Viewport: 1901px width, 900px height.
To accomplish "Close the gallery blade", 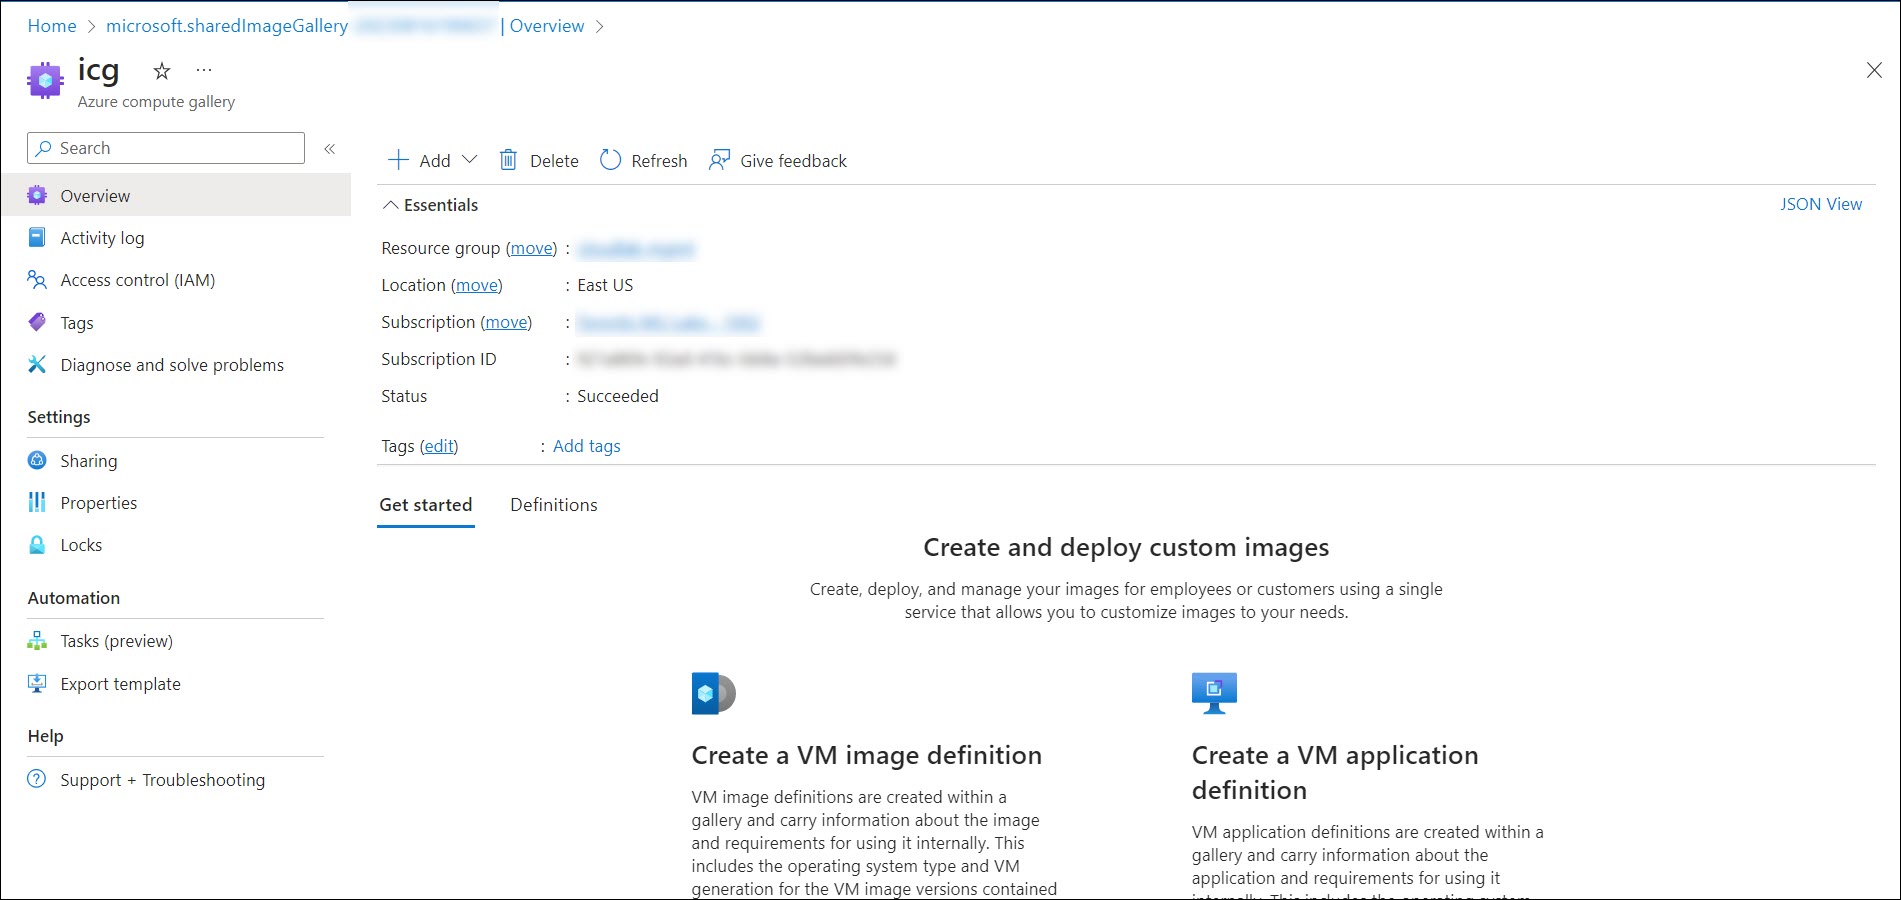I will pos(1874,70).
